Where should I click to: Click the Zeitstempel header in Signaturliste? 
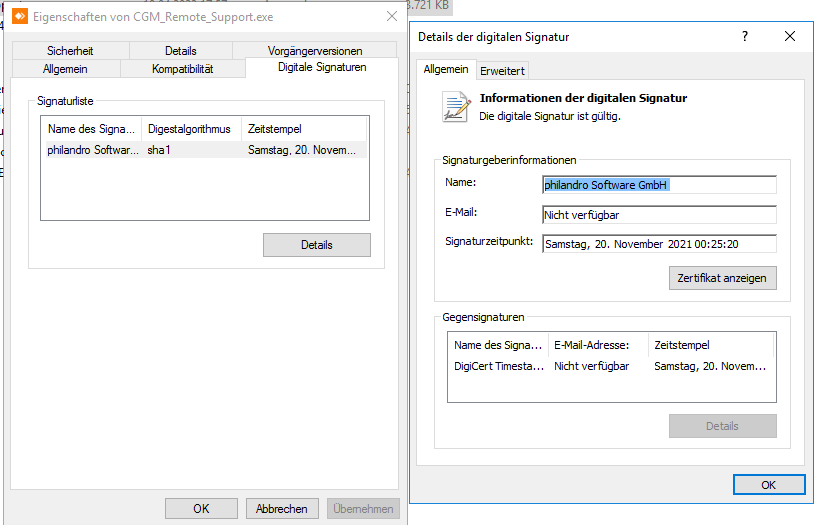pos(304,129)
